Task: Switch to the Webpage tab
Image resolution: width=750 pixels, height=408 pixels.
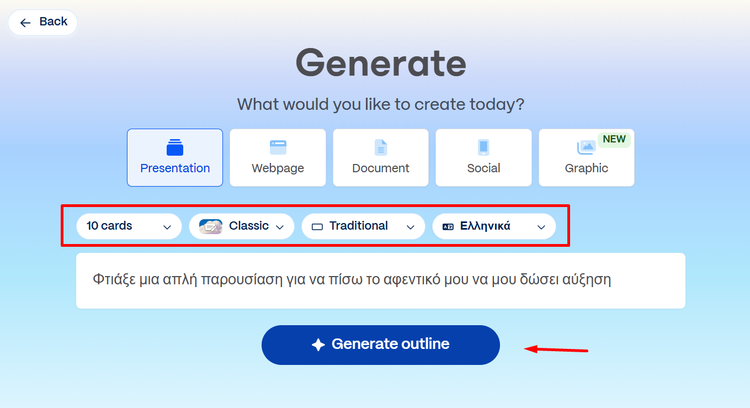Action: [278, 168]
